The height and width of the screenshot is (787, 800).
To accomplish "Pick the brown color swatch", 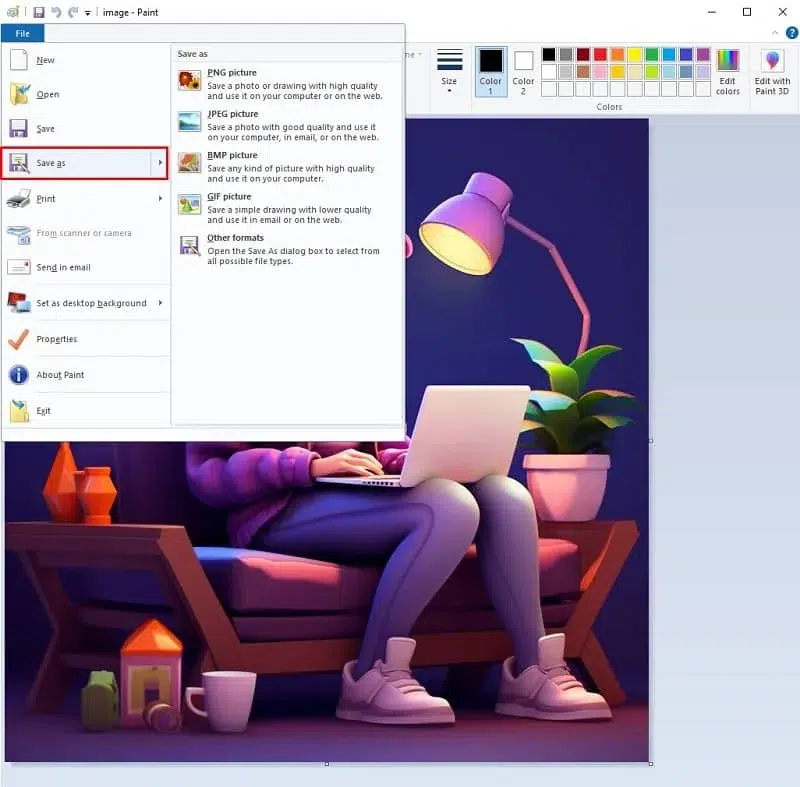I will pos(583,72).
